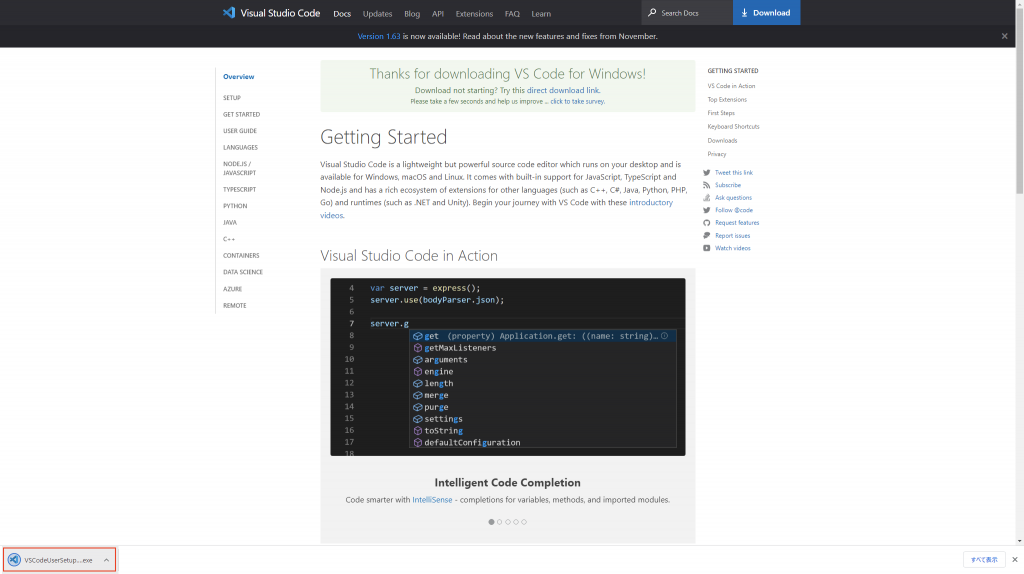The height and width of the screenshot is (574, 1024).
Task: Expand TYPESCRIPT section in sidebar
Action: point(240,189)
